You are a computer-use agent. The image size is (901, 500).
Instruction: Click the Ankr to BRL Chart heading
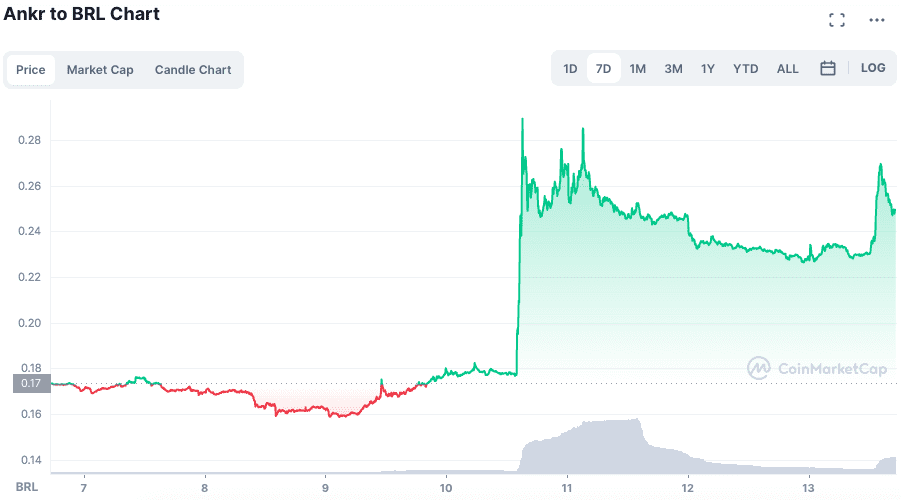(82, 14)
